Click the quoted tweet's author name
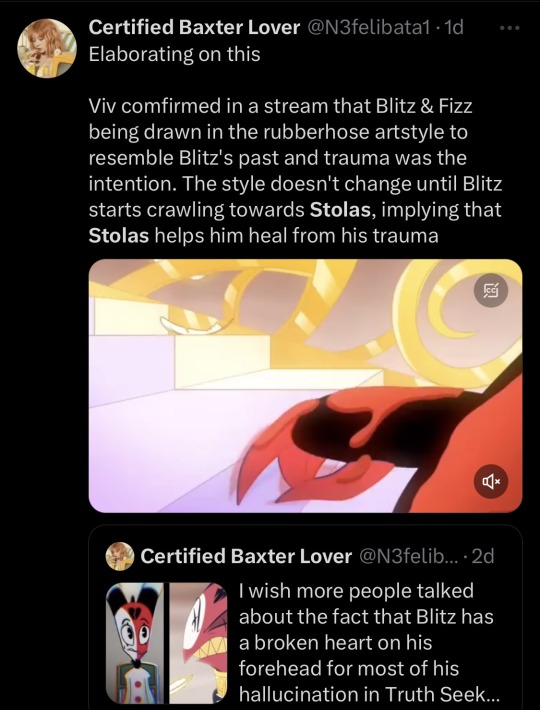The image size is (540, 710). point(246,556)
